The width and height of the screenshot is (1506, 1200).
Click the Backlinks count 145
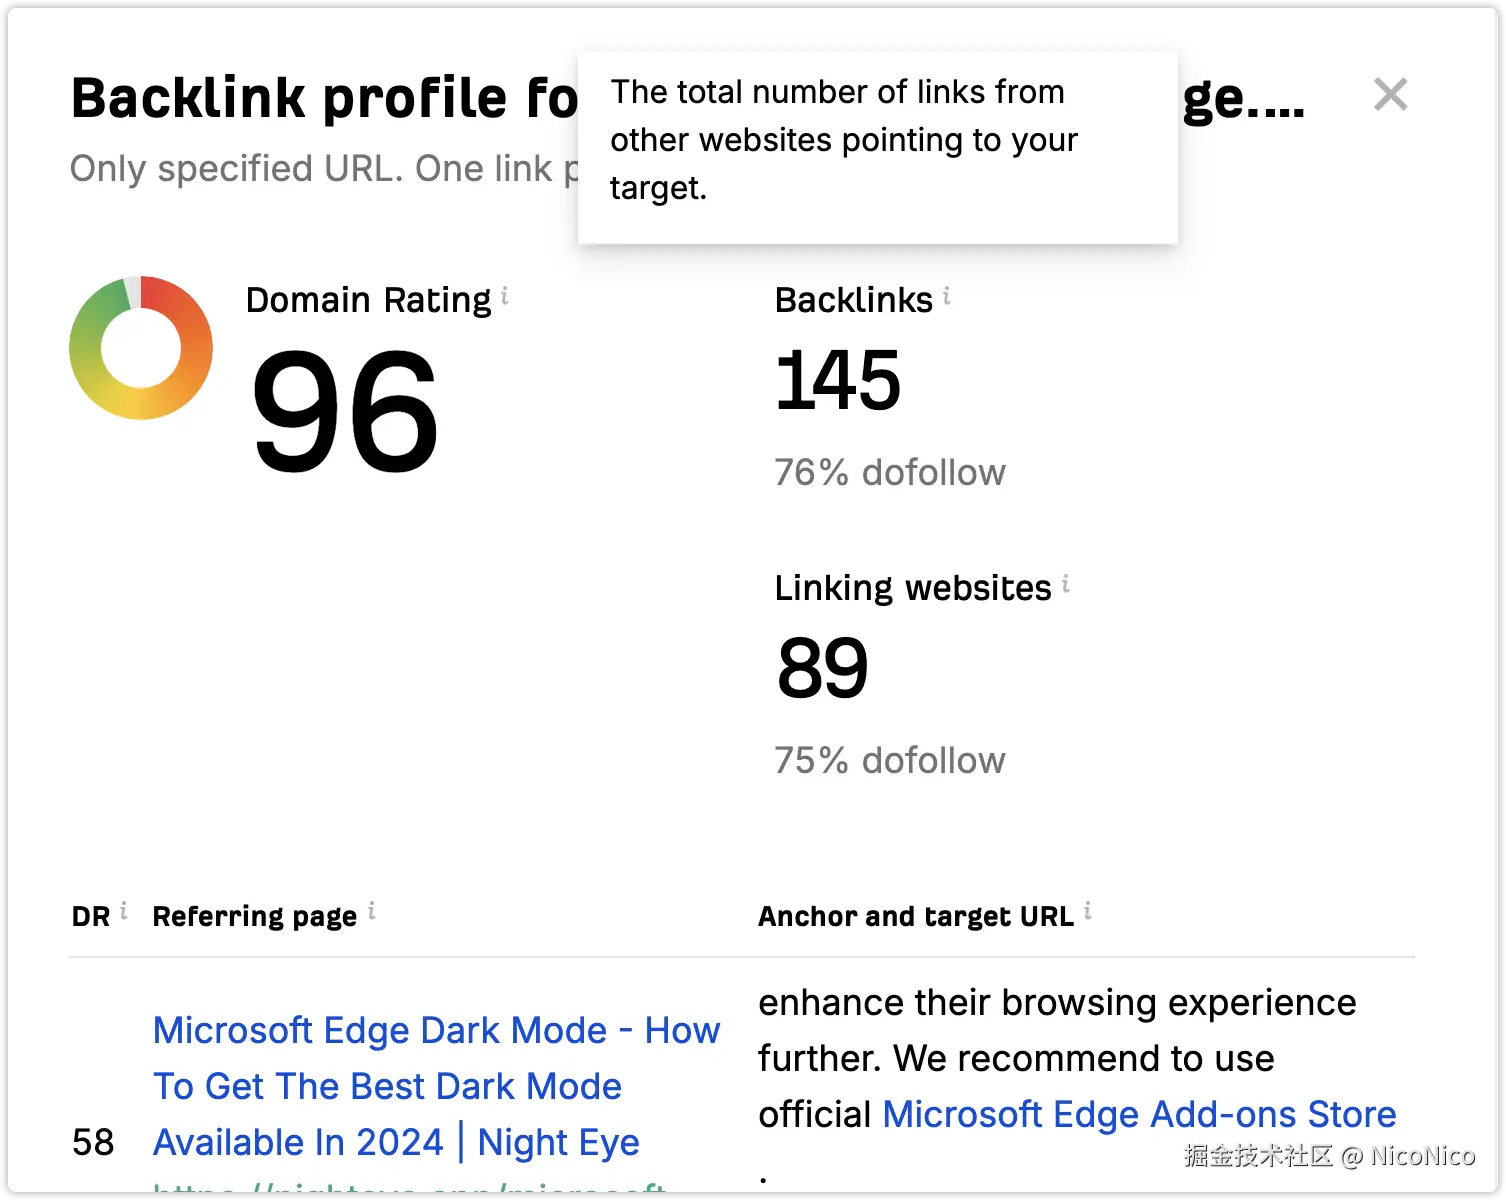click(838, 381)
